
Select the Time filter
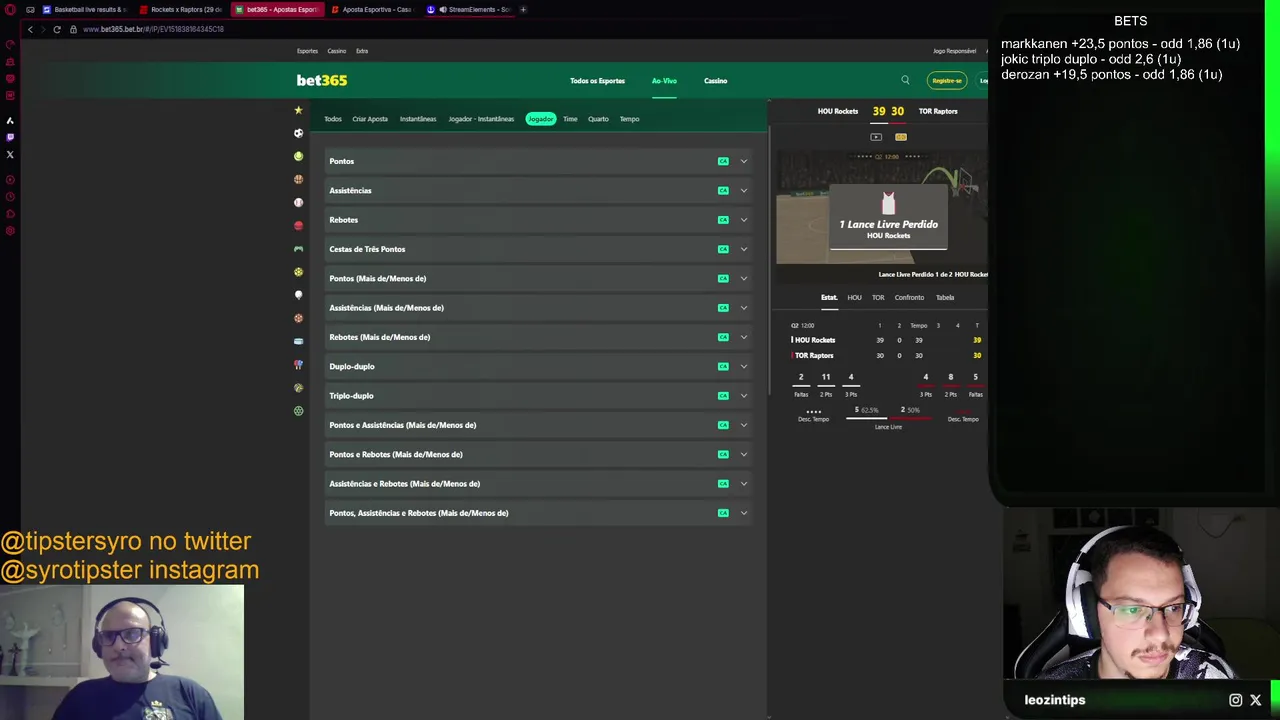point(570,119)
